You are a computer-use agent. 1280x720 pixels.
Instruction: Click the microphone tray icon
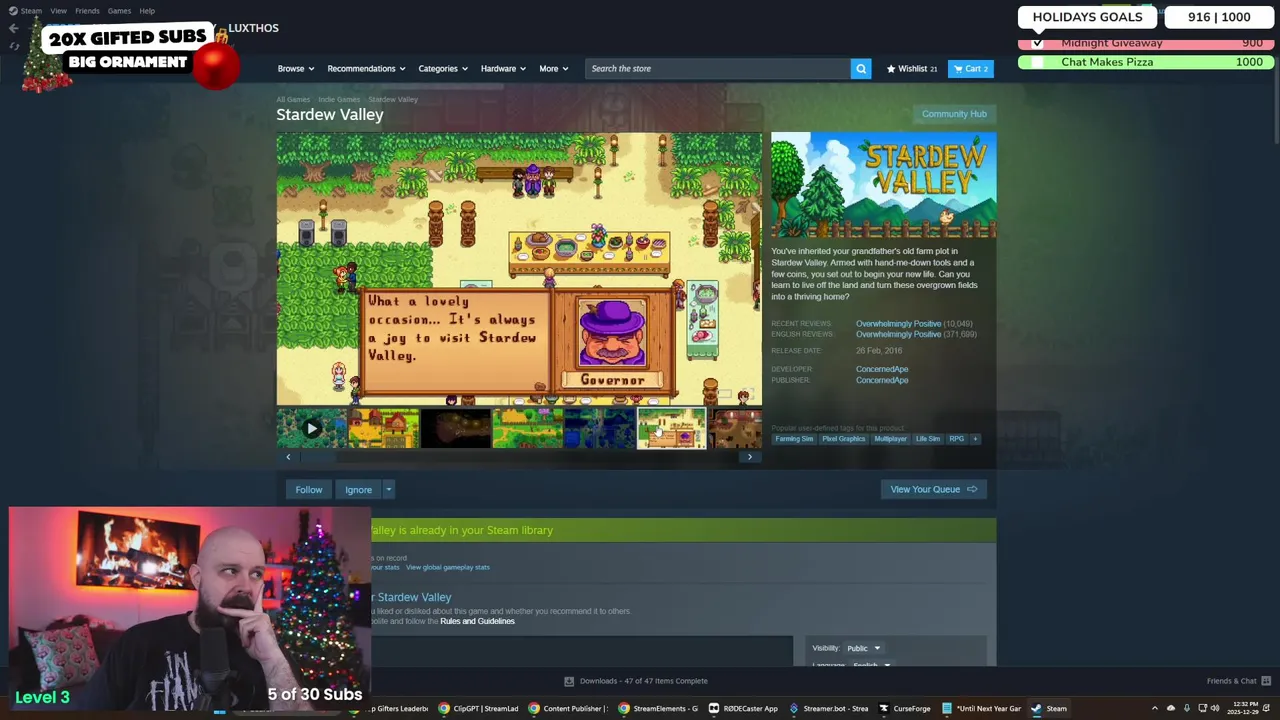(1187, 708)
